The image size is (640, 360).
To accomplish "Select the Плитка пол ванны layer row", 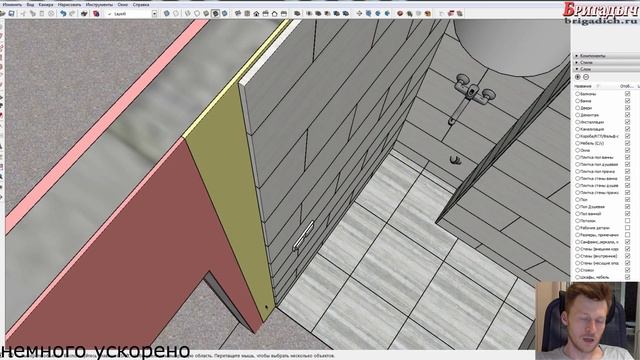I will 598,157.
